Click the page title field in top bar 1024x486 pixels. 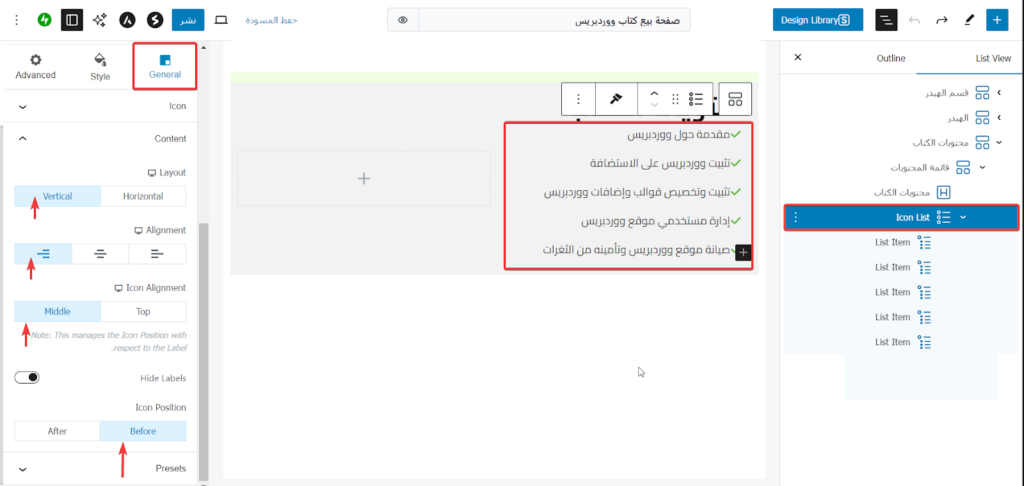(554, 20)
